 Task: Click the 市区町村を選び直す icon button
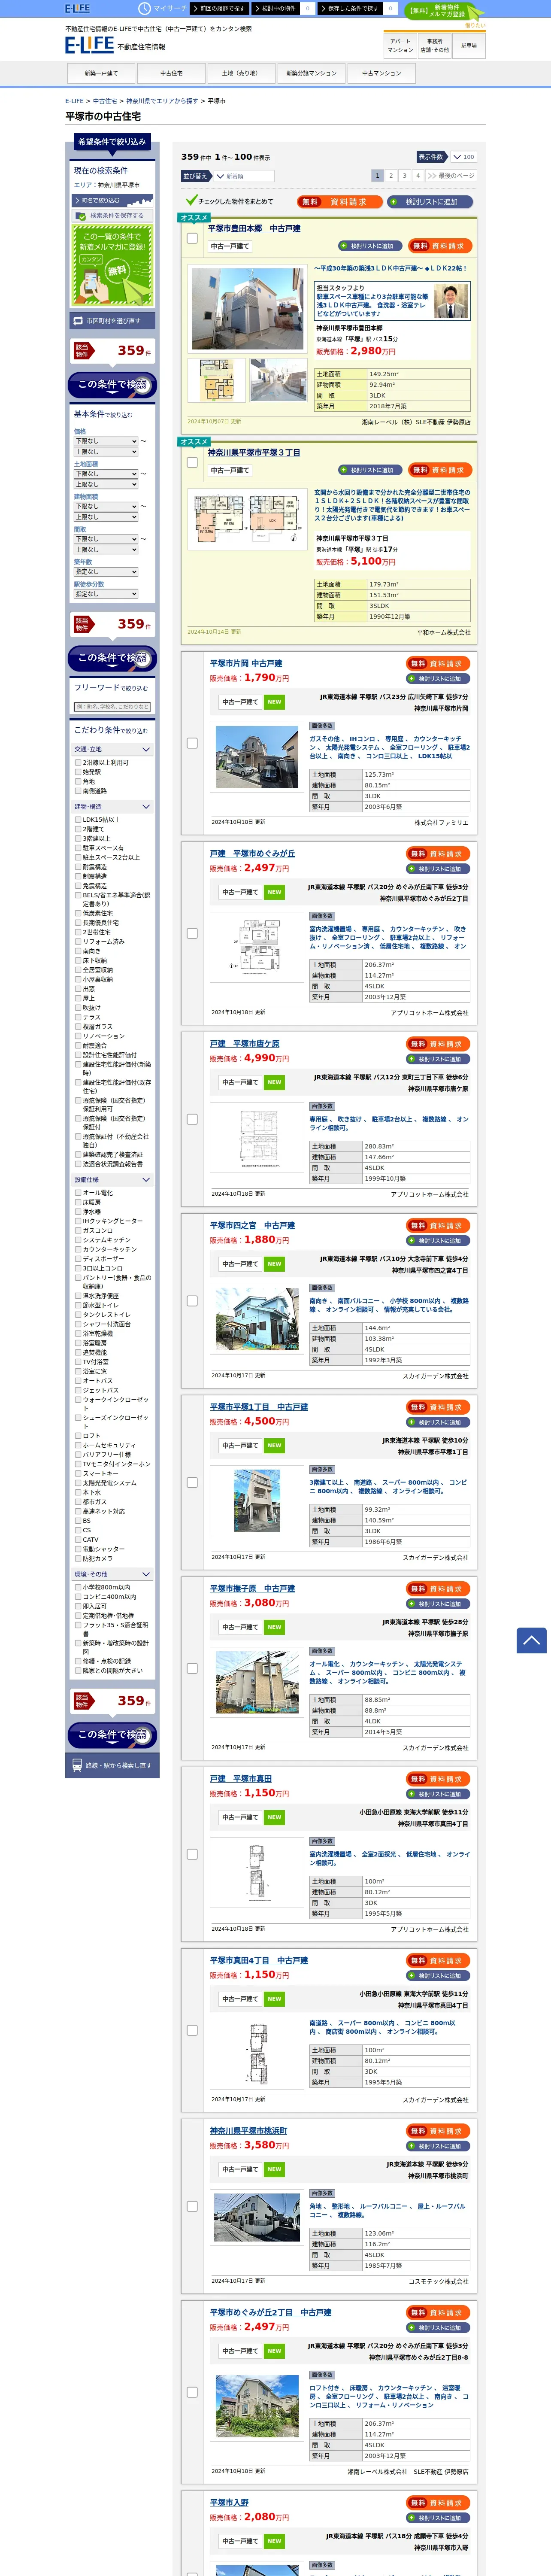coord(112,321)
